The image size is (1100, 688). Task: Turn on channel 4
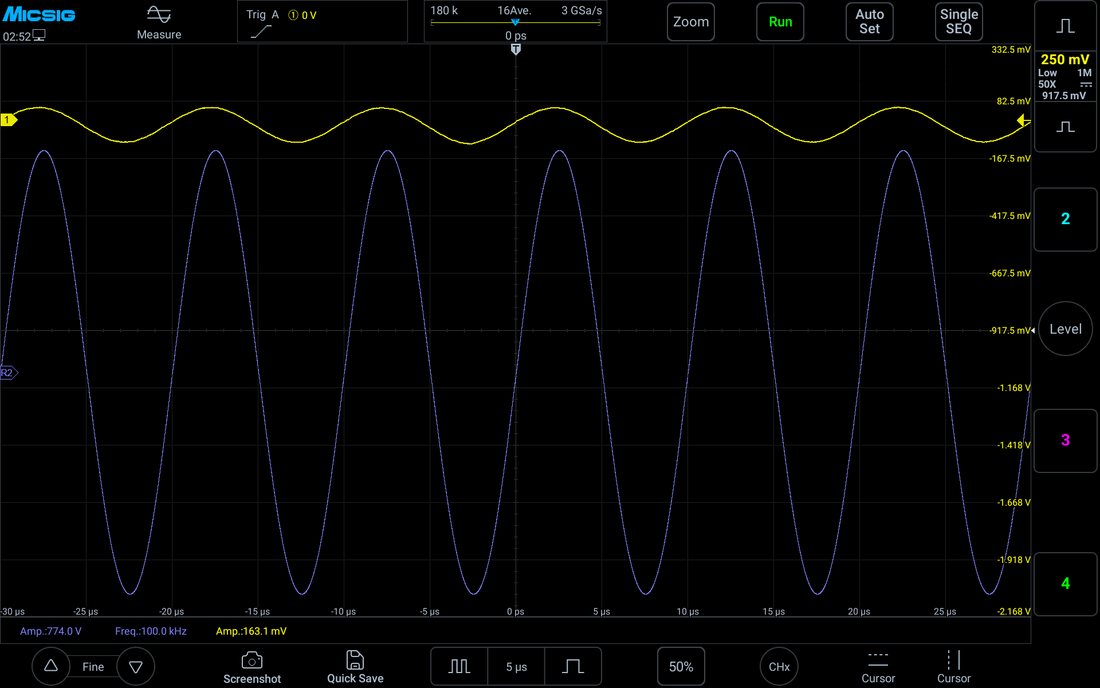coord(1065,584)
